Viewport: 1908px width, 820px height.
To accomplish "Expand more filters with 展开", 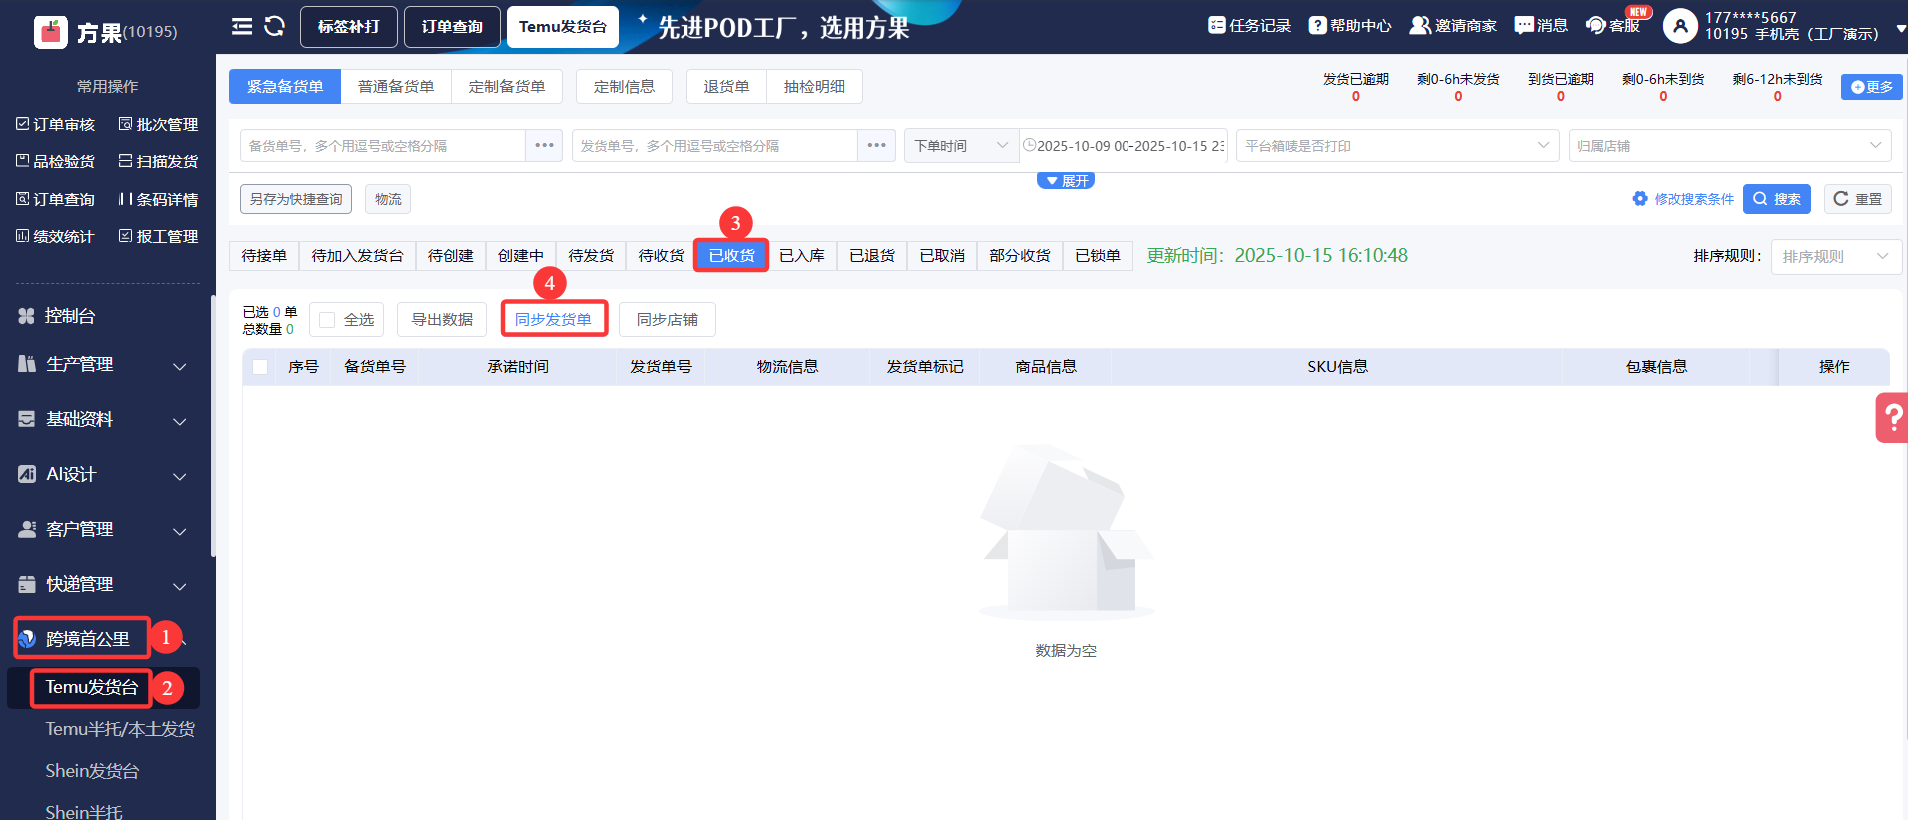I will pos(1066,181).
